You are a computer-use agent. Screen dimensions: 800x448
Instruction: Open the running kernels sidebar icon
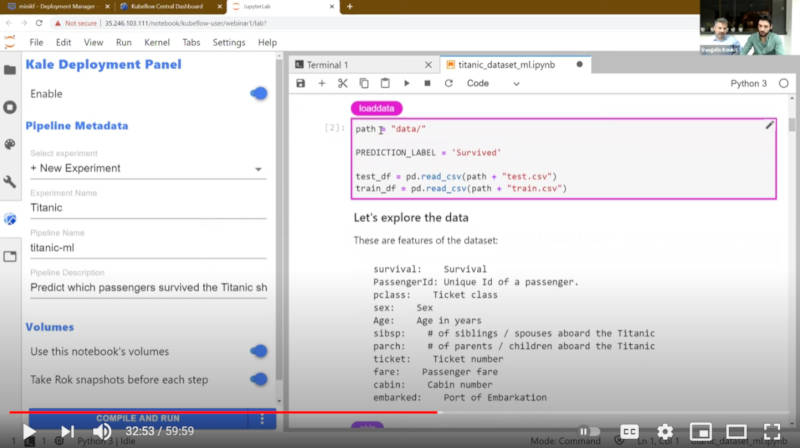[x=10, y=107]
